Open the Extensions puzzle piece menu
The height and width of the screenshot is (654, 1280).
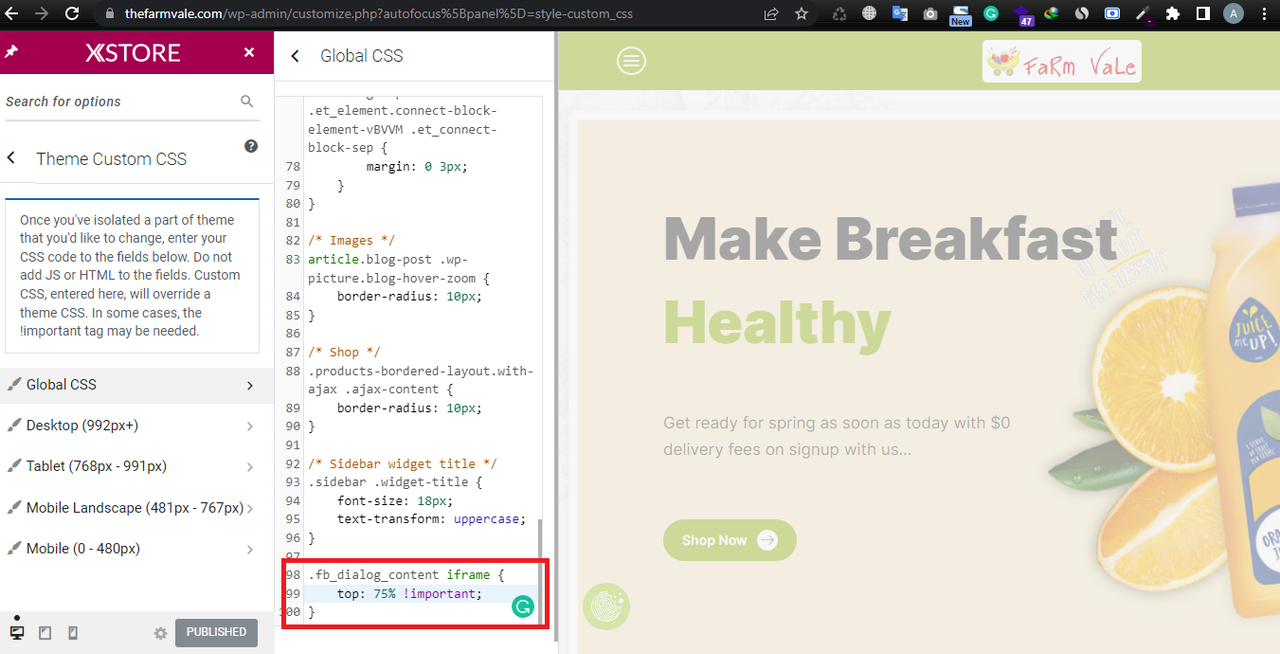1173,14
